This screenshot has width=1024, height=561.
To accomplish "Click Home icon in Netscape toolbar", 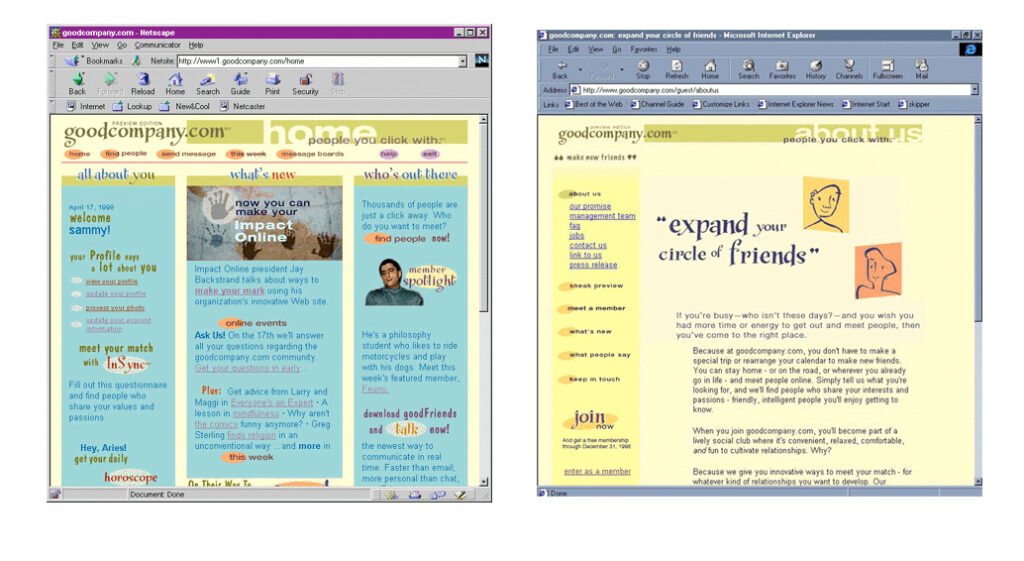I will pyautogui.click(x=175, y=84).
